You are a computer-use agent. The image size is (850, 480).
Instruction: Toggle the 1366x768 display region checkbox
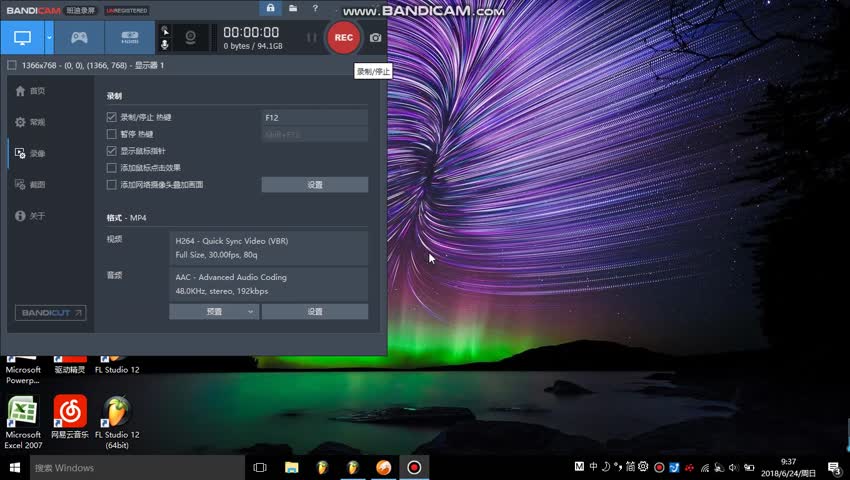pyautogui.click(x=12, y=65)
